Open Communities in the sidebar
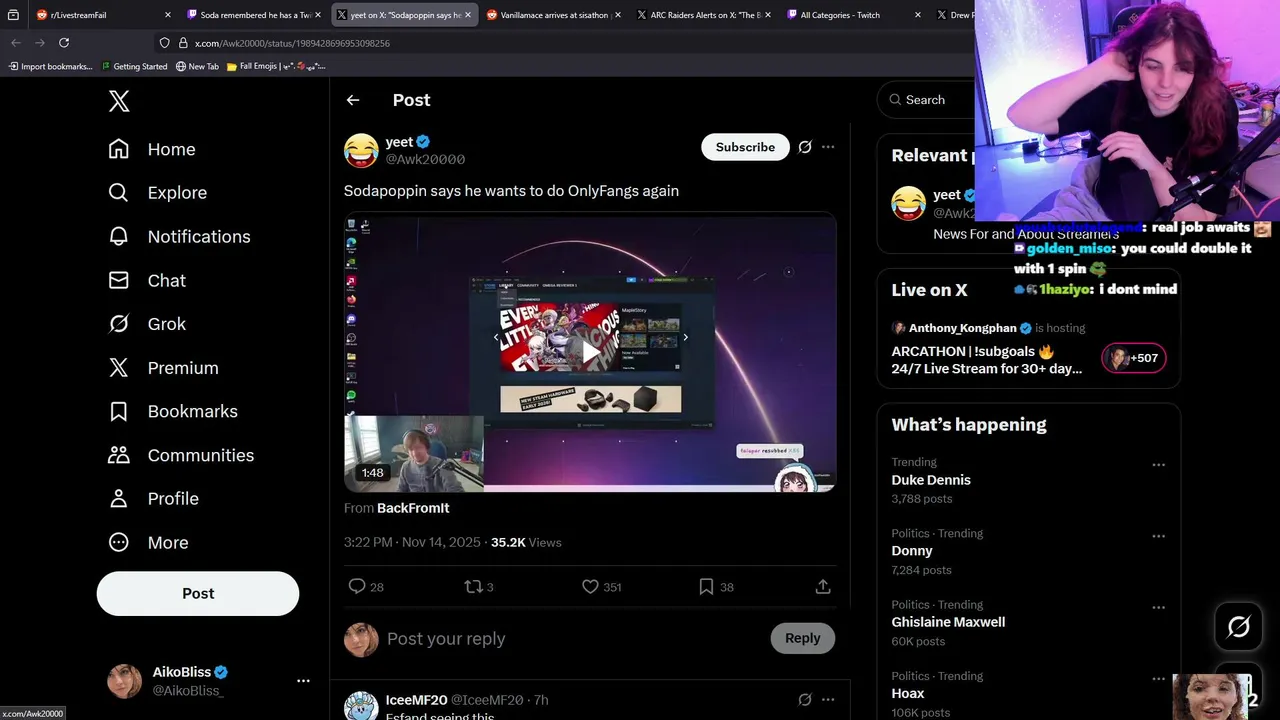Image resolution: width=1280 pixels, height=720 pixels. point(181,455)
